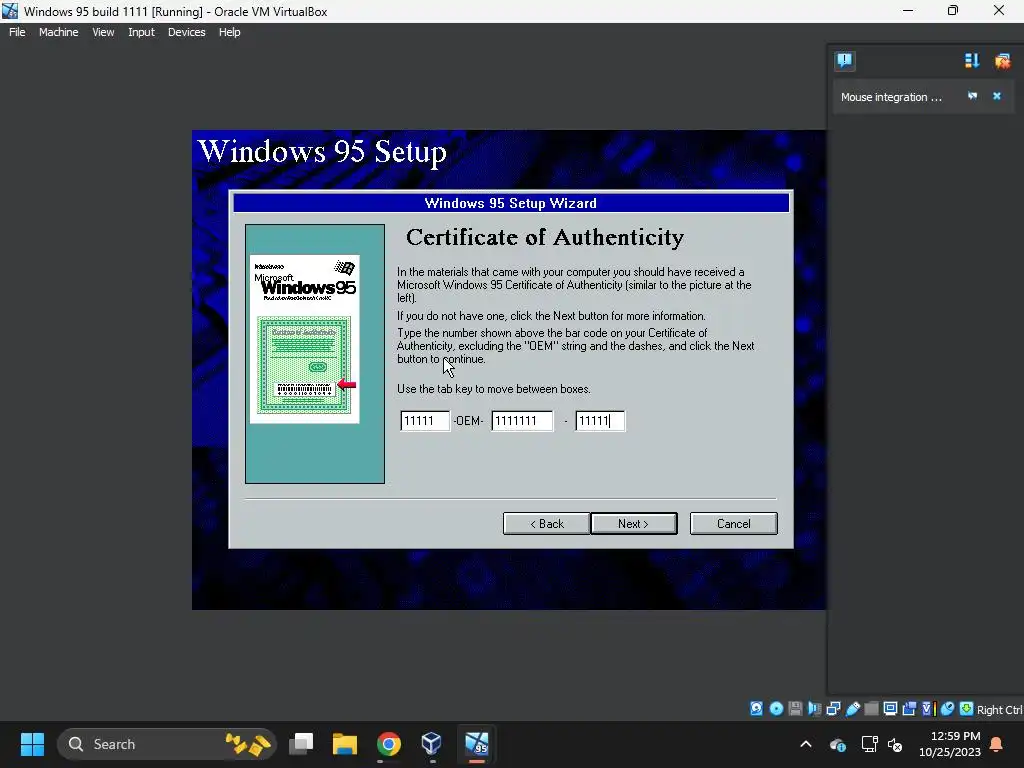The width and height of the screenshot is (1024, 768).
Task: Open the Help menu
Action: [x=229, y=32]
